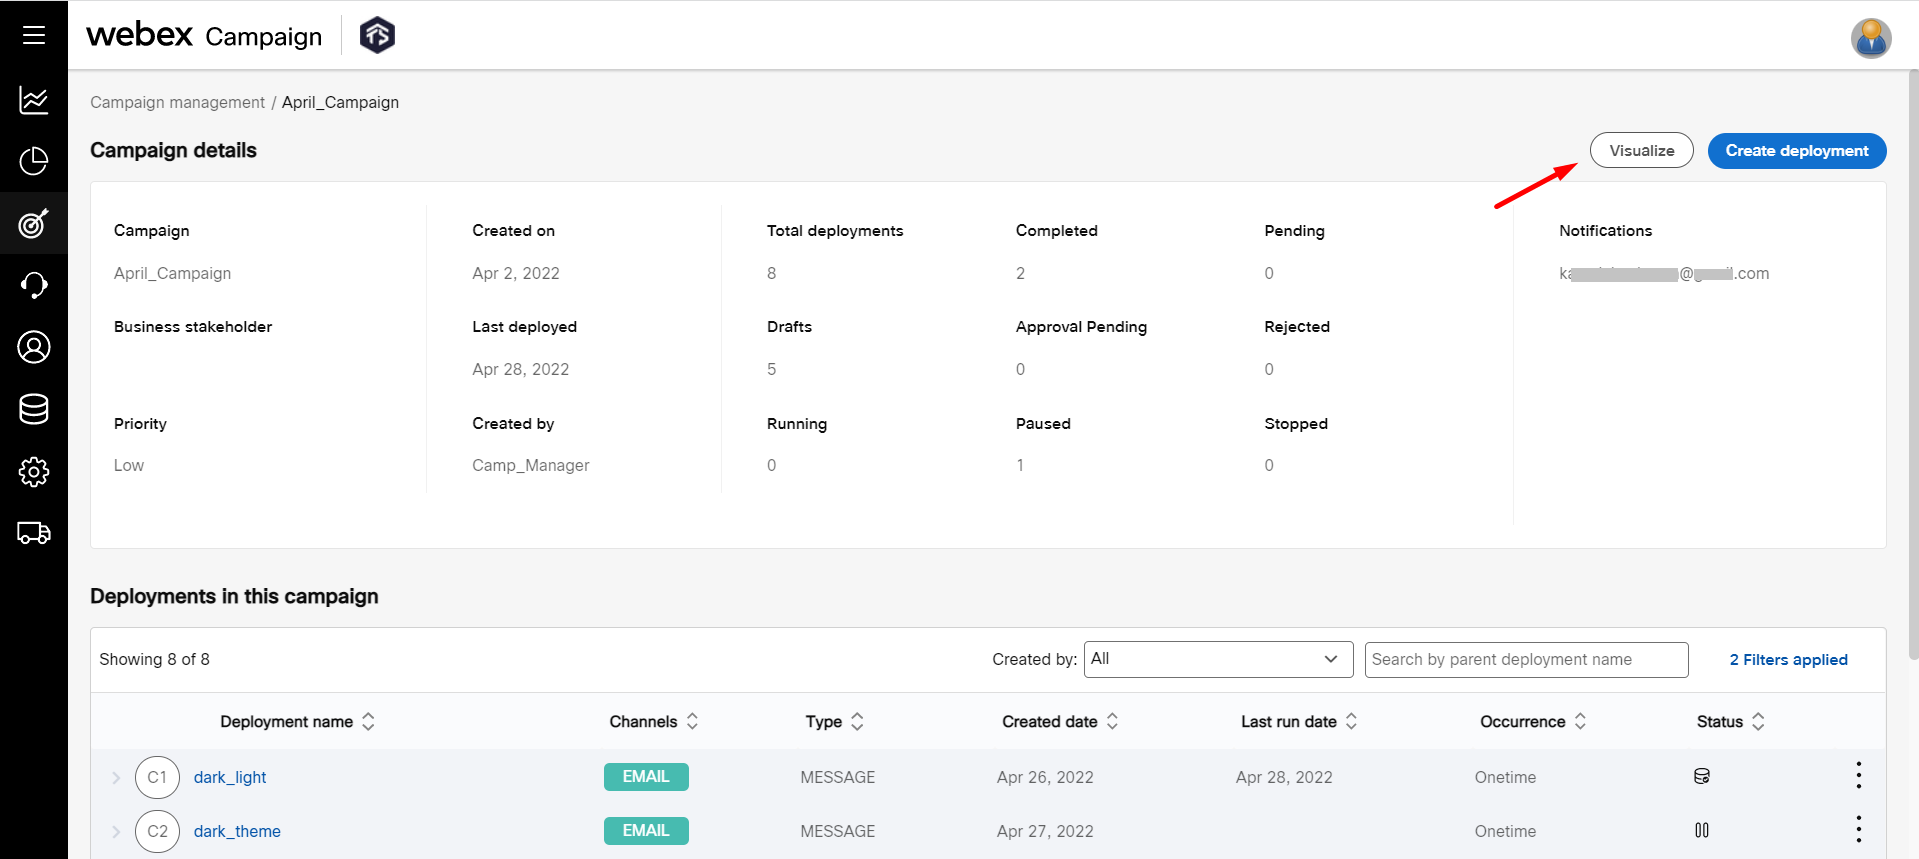Click the webex Campaign logo
1919x859 pixels.
coord(204,35)
